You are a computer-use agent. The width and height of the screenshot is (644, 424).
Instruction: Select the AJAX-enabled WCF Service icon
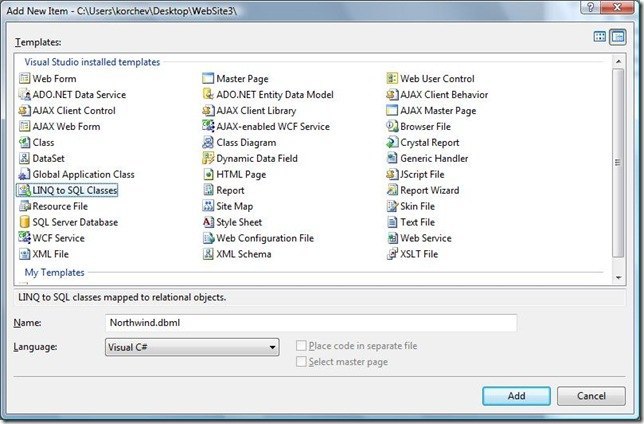(x=208, y=126)
